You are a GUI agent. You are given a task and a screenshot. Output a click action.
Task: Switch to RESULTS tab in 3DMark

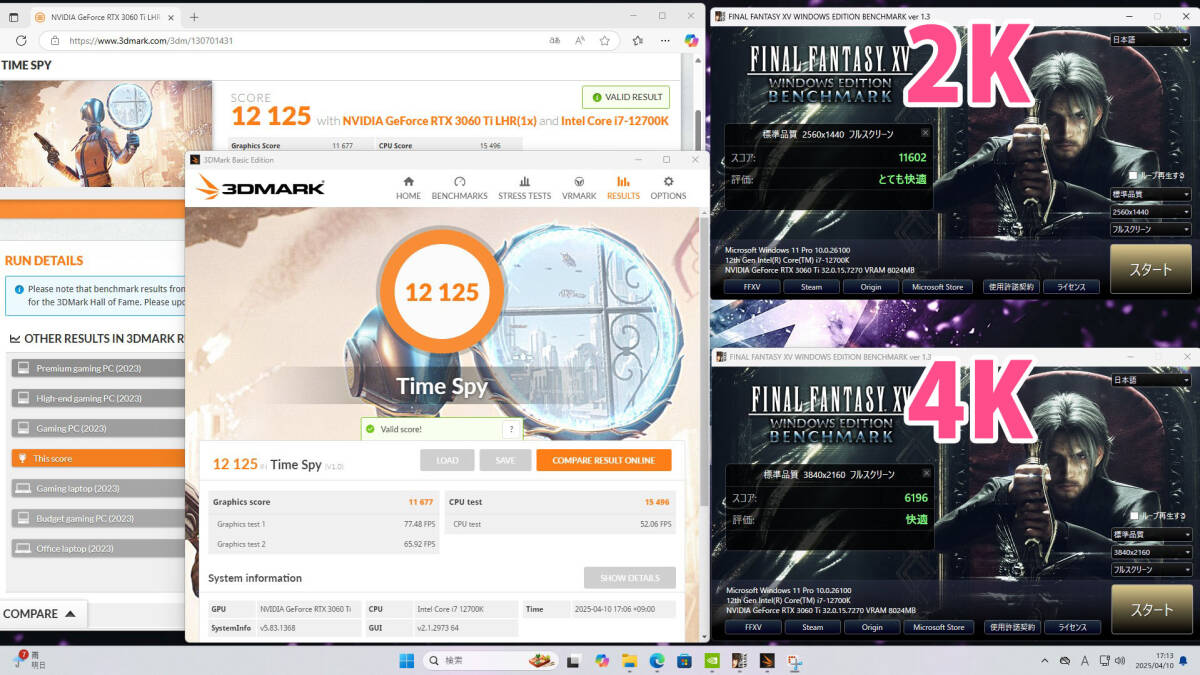click(623, 188)
